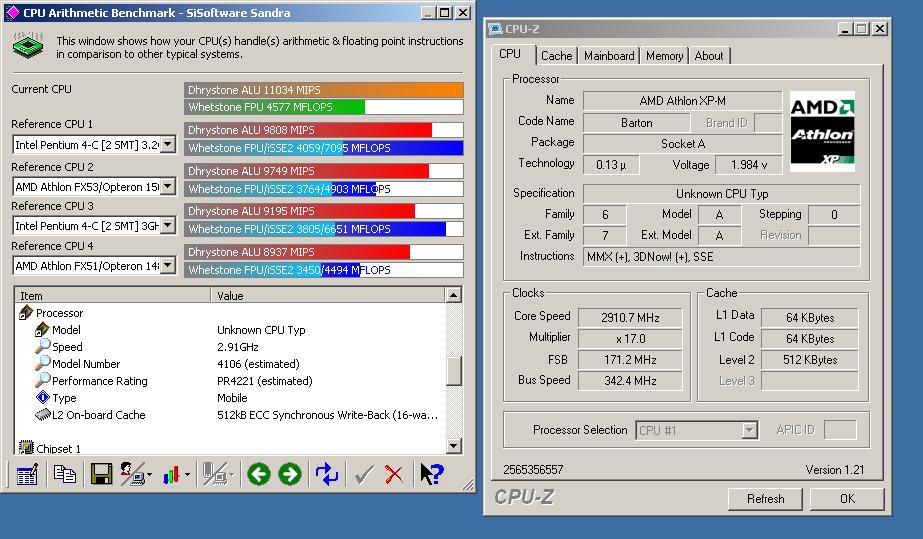This screenshot has width=923, height=539.
Task: Click the Chipset 1 item icon
Action: 26,448
